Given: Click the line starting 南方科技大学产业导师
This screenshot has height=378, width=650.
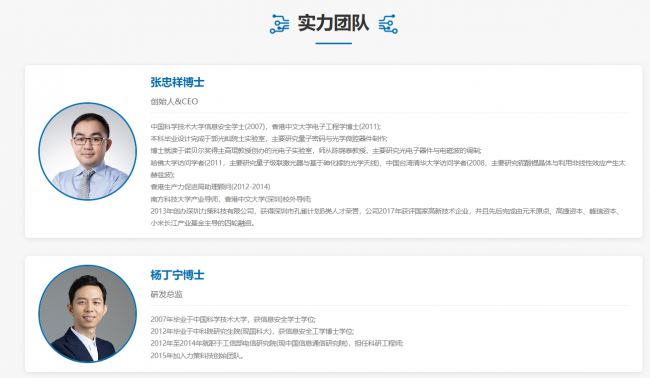Looking at the screenshot, I should tap(230, 199).
